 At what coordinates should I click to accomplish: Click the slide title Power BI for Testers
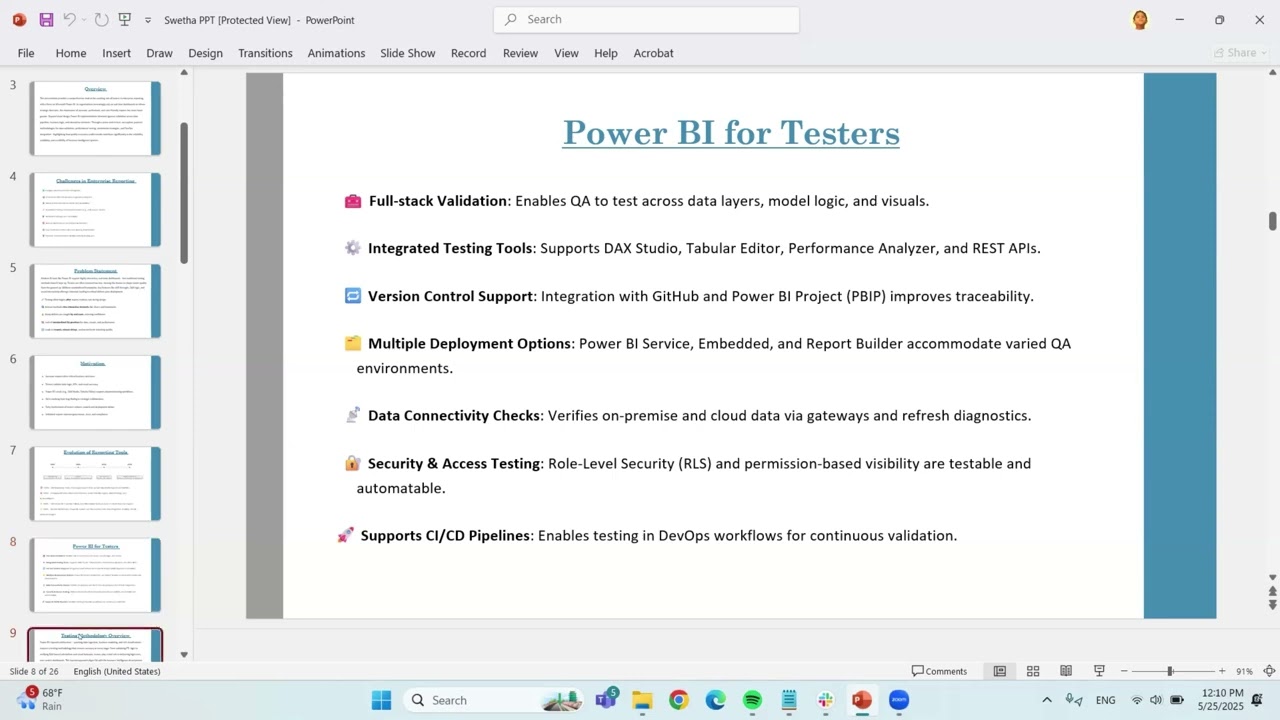tap(731, 133)
